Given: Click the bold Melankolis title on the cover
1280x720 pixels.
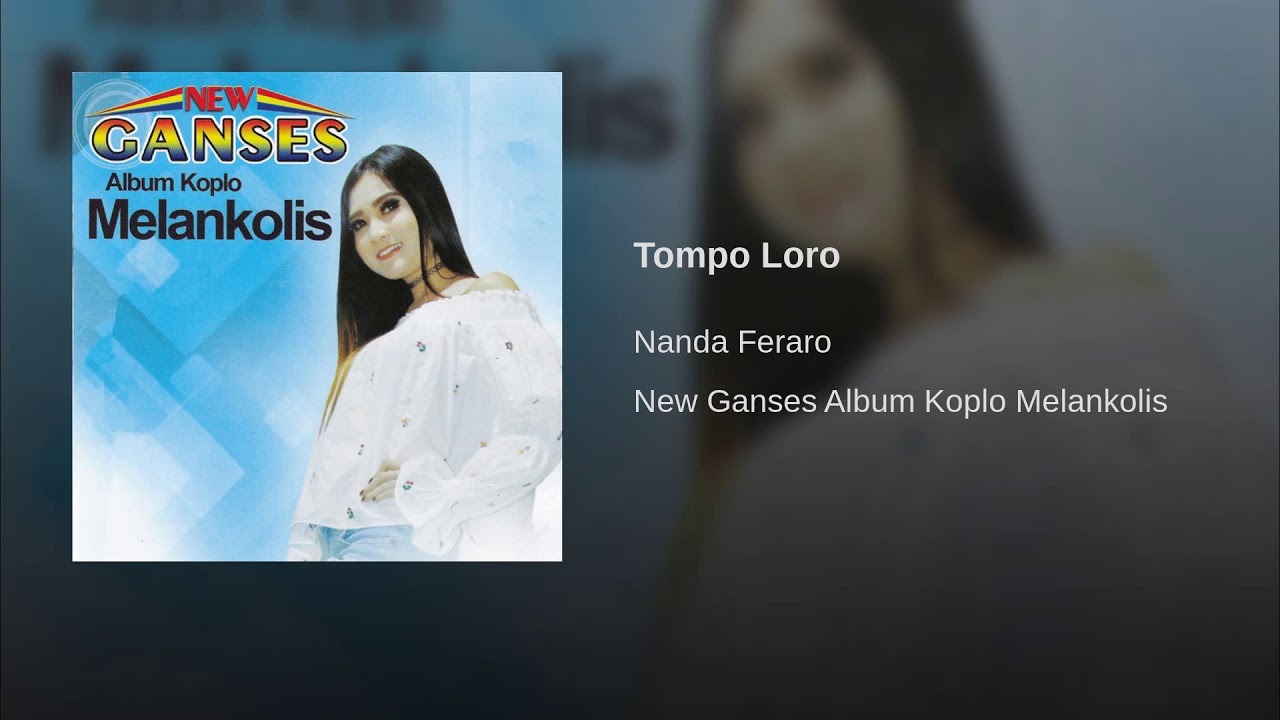Looking at the screenshot, I should point(210,220).
